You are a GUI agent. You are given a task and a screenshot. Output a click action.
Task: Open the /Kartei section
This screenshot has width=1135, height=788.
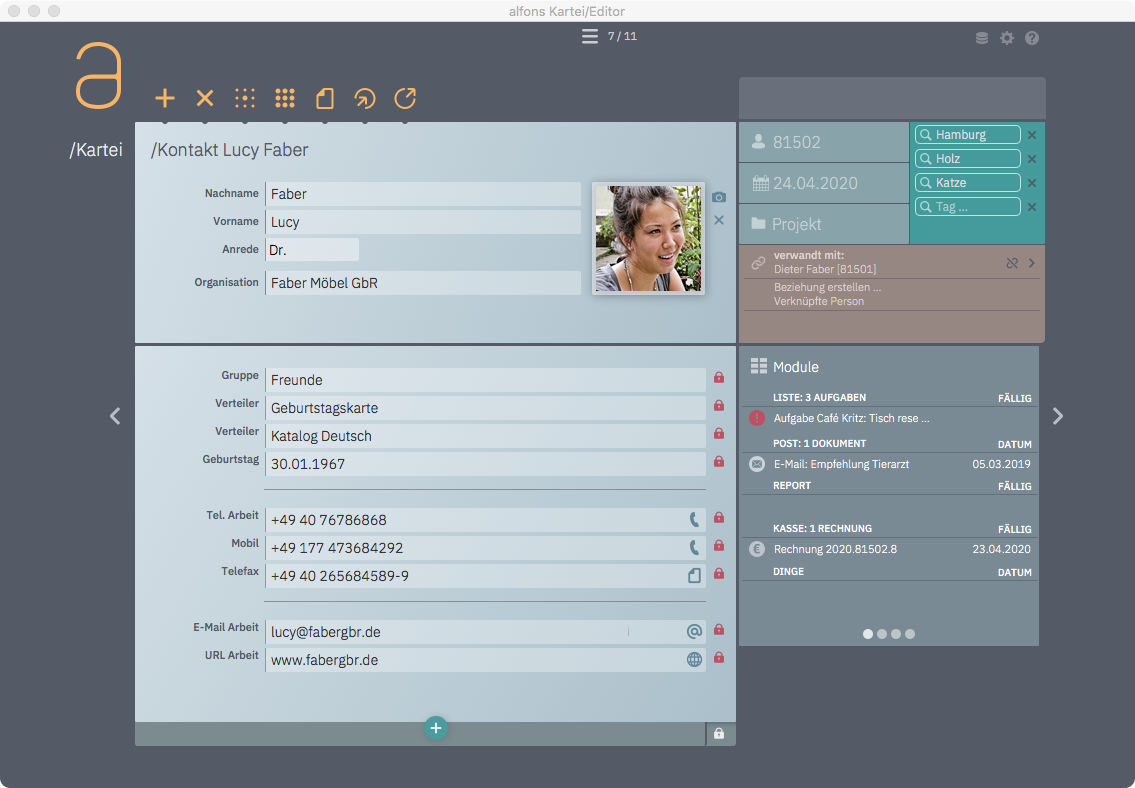[x=96, y=150]
